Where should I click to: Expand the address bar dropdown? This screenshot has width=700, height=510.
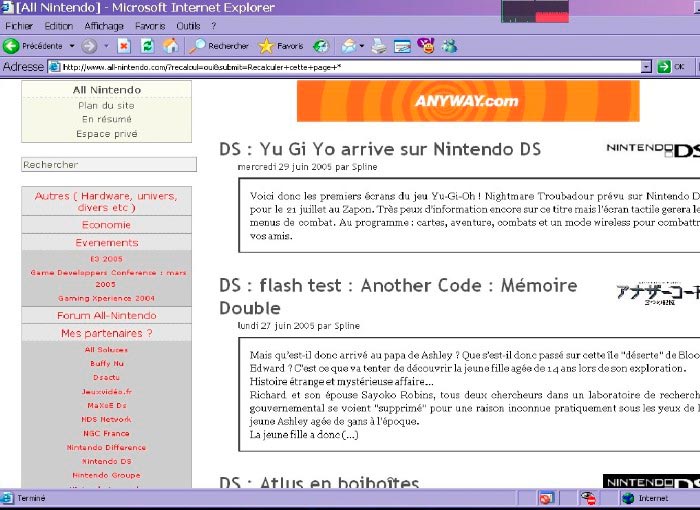point(646,67)
